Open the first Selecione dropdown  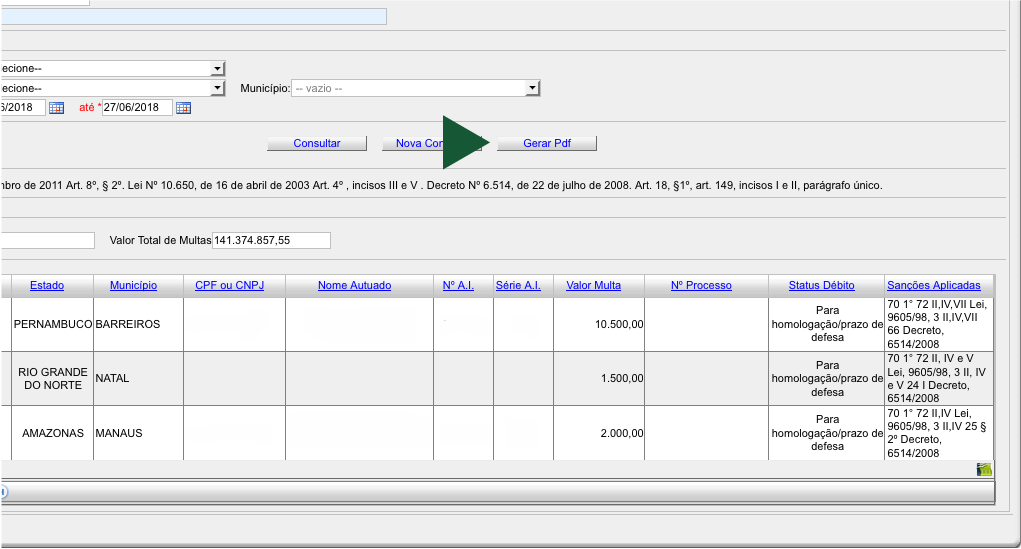(217, 68)
